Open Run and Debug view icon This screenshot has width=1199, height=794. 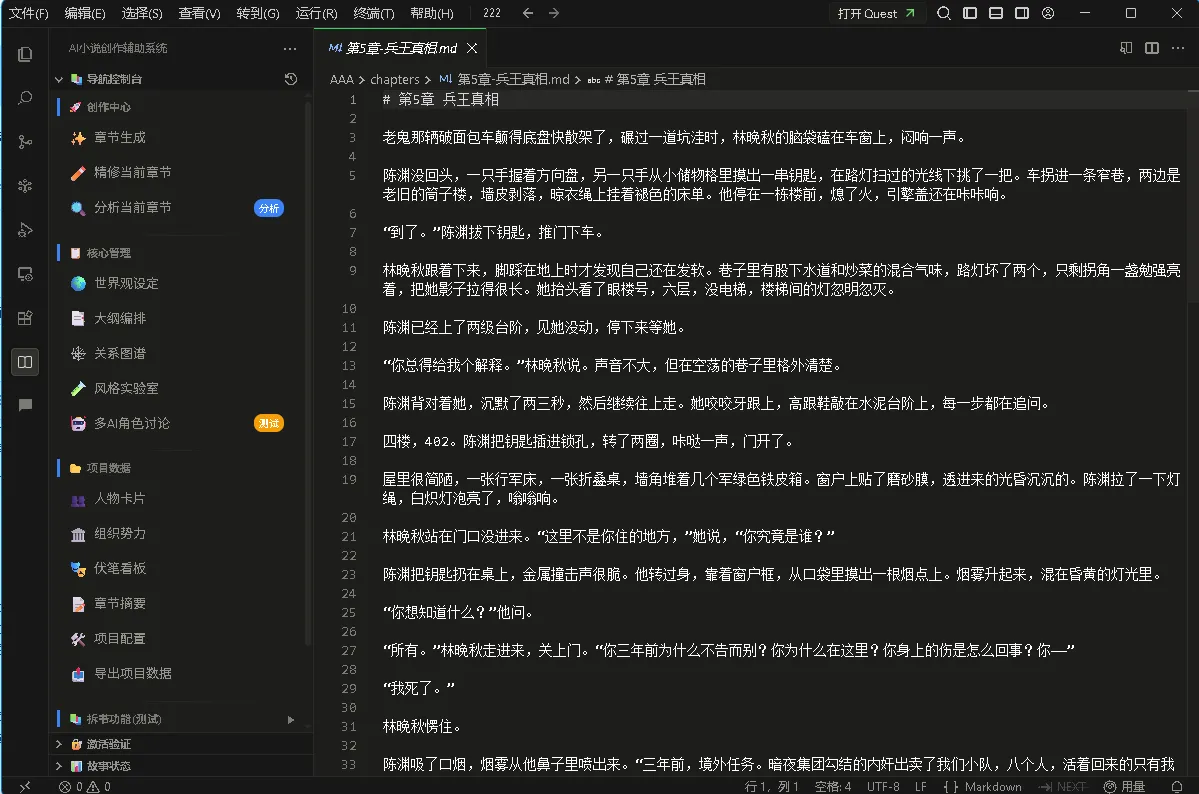click(25, 229)
